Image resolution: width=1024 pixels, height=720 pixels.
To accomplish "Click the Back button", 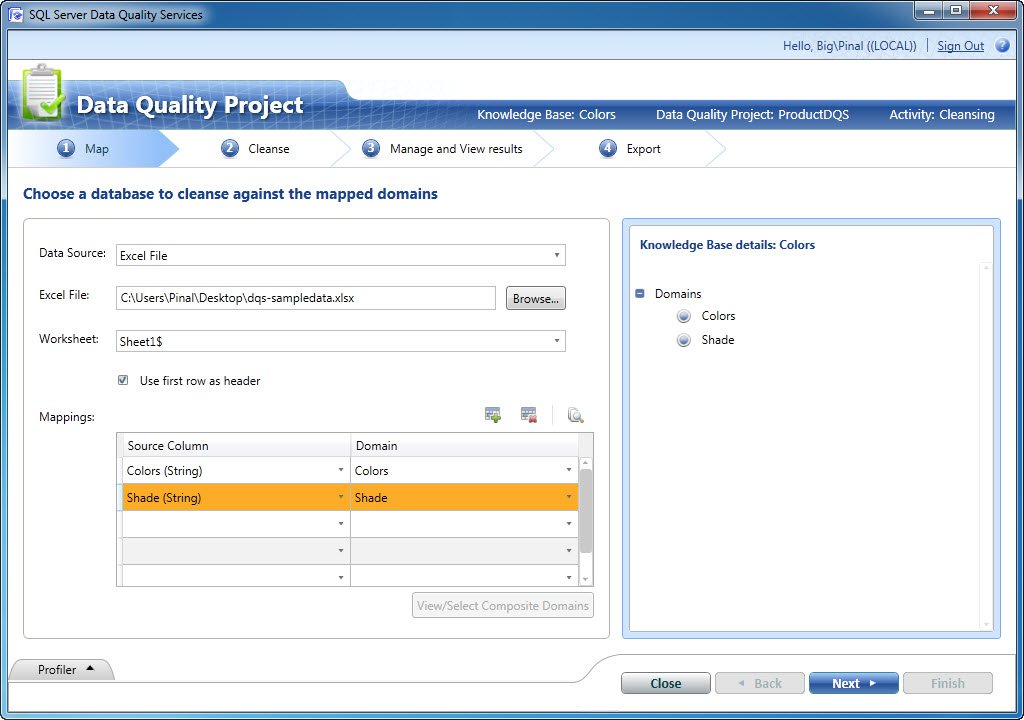I will (760, 683).
